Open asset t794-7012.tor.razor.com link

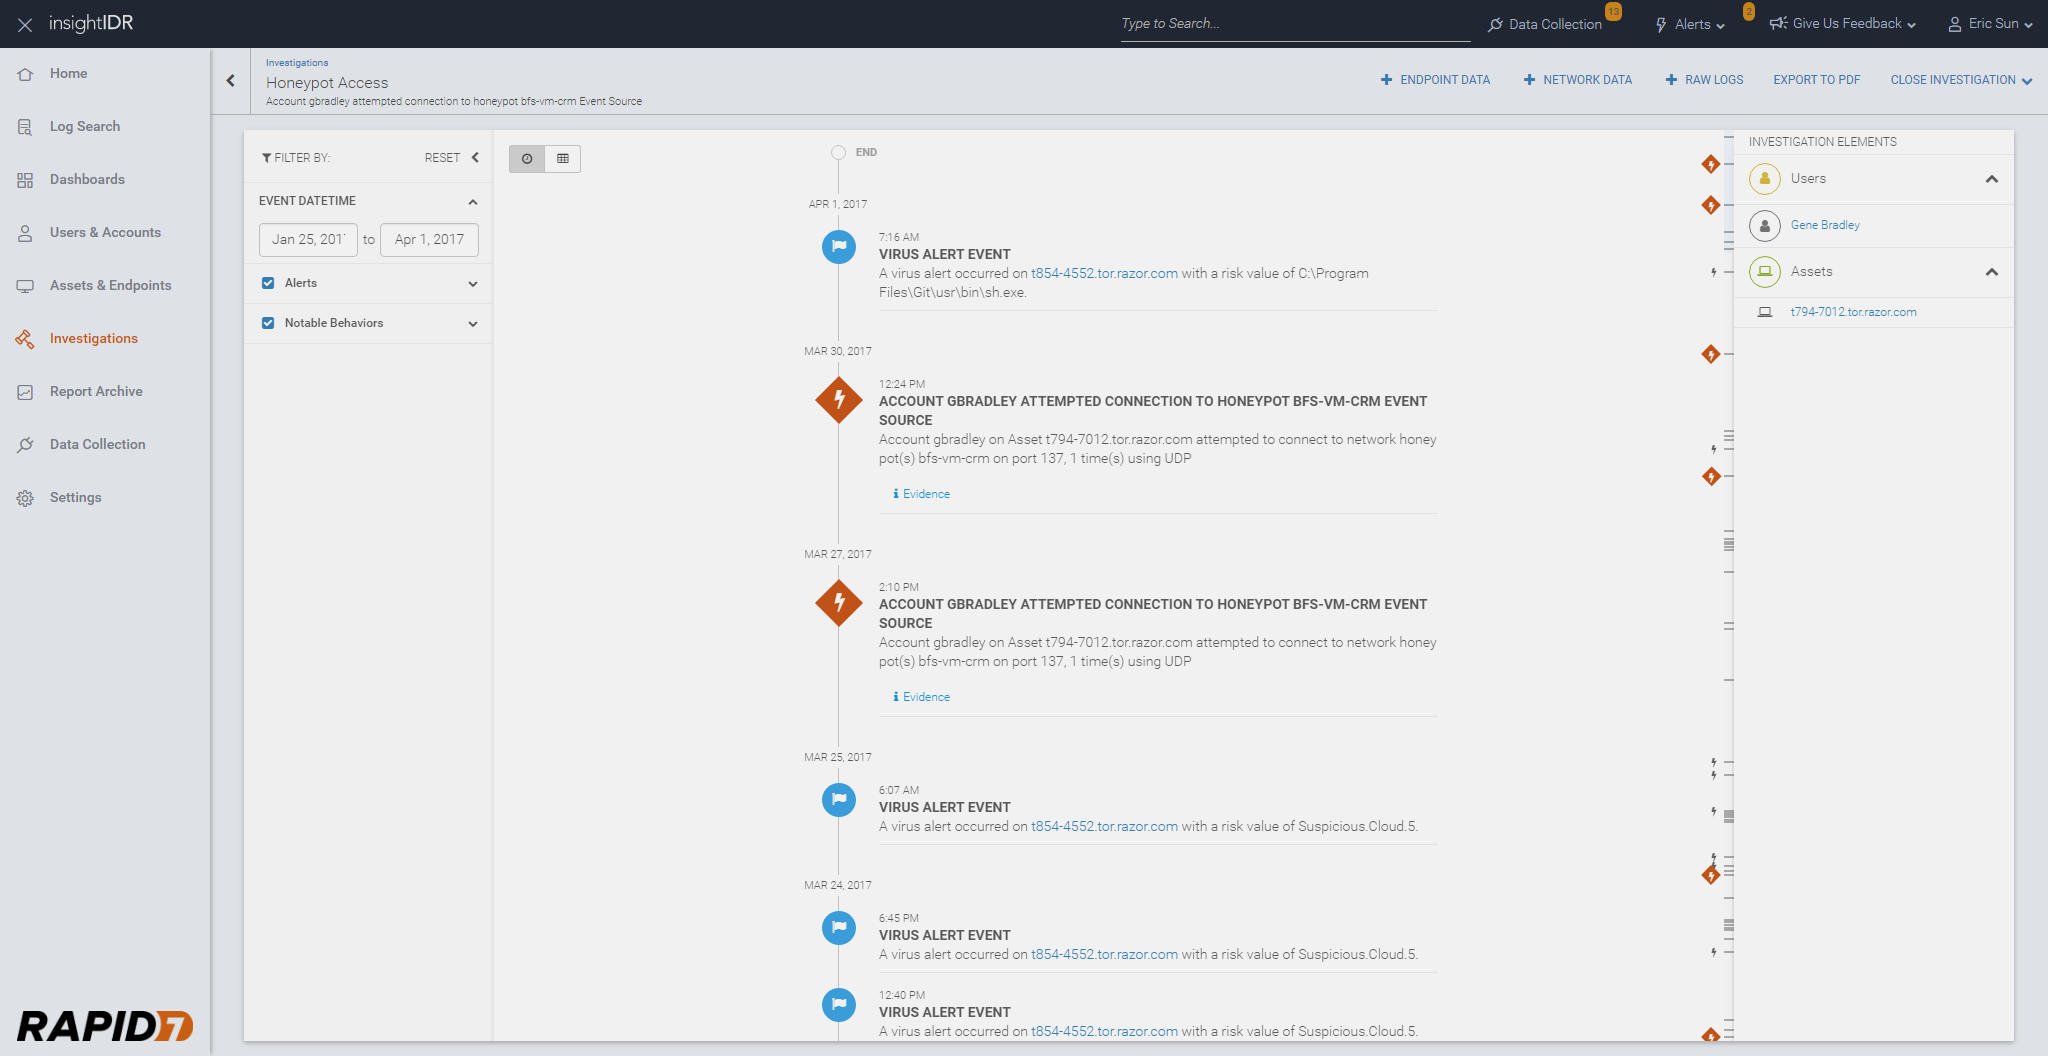click(1853, 312)
